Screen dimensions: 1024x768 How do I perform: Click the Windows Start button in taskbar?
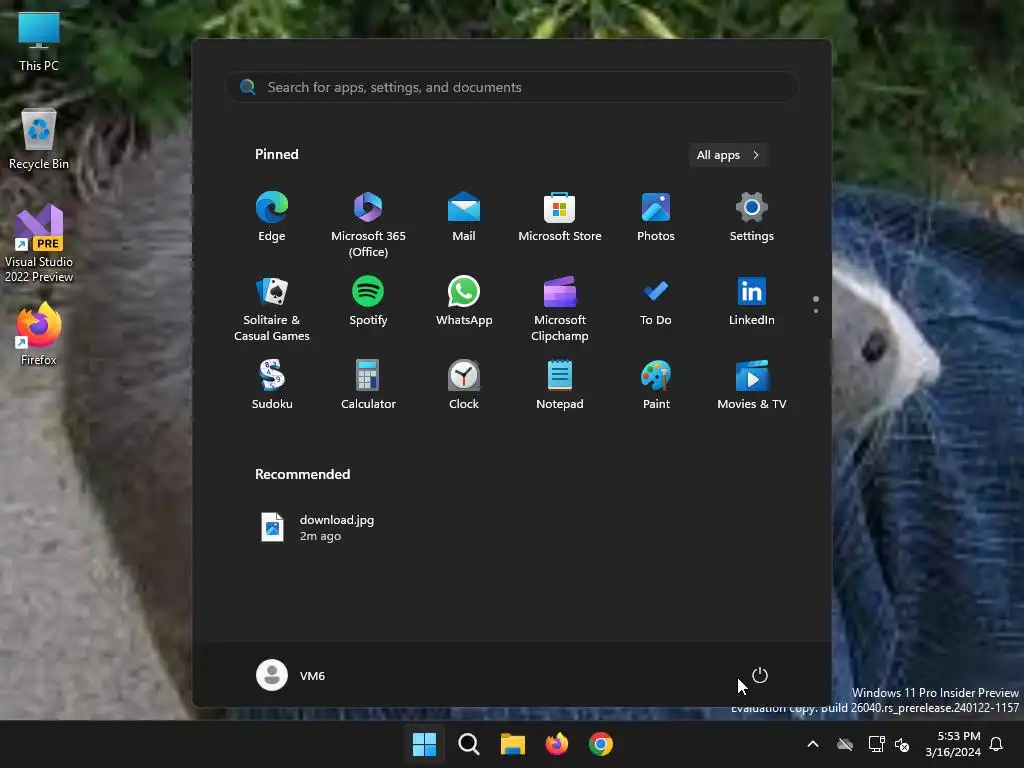[424, 744]
